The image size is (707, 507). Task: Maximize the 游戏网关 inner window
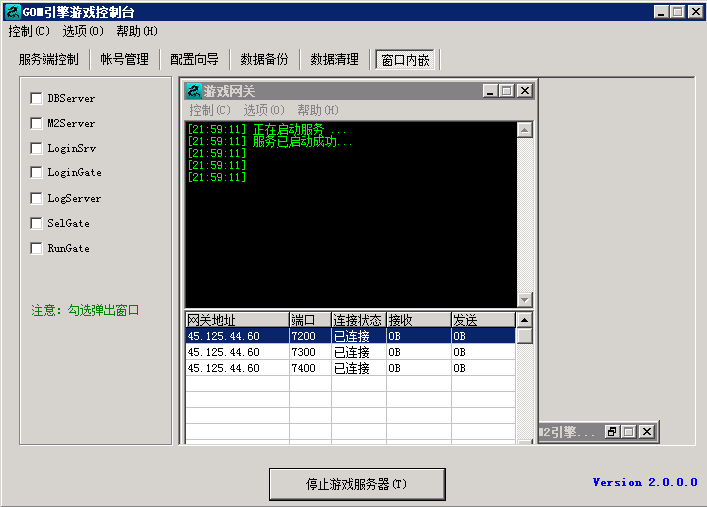(x=507, y=91)
